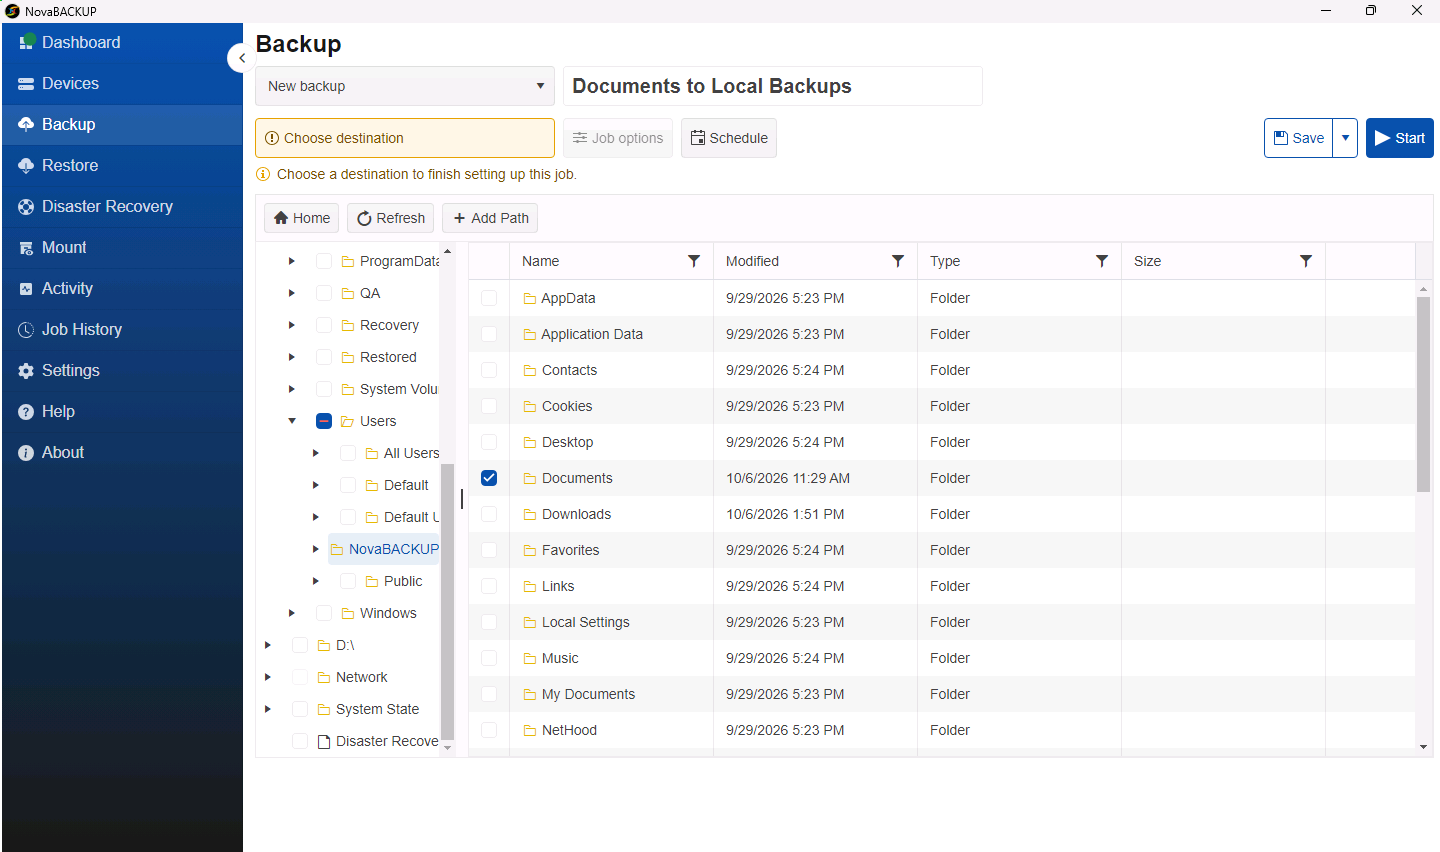This screenshot has height=852, width=1440.
Task: Click the Dashboard icon in sidebar
Action: click(x=27, y=42)
